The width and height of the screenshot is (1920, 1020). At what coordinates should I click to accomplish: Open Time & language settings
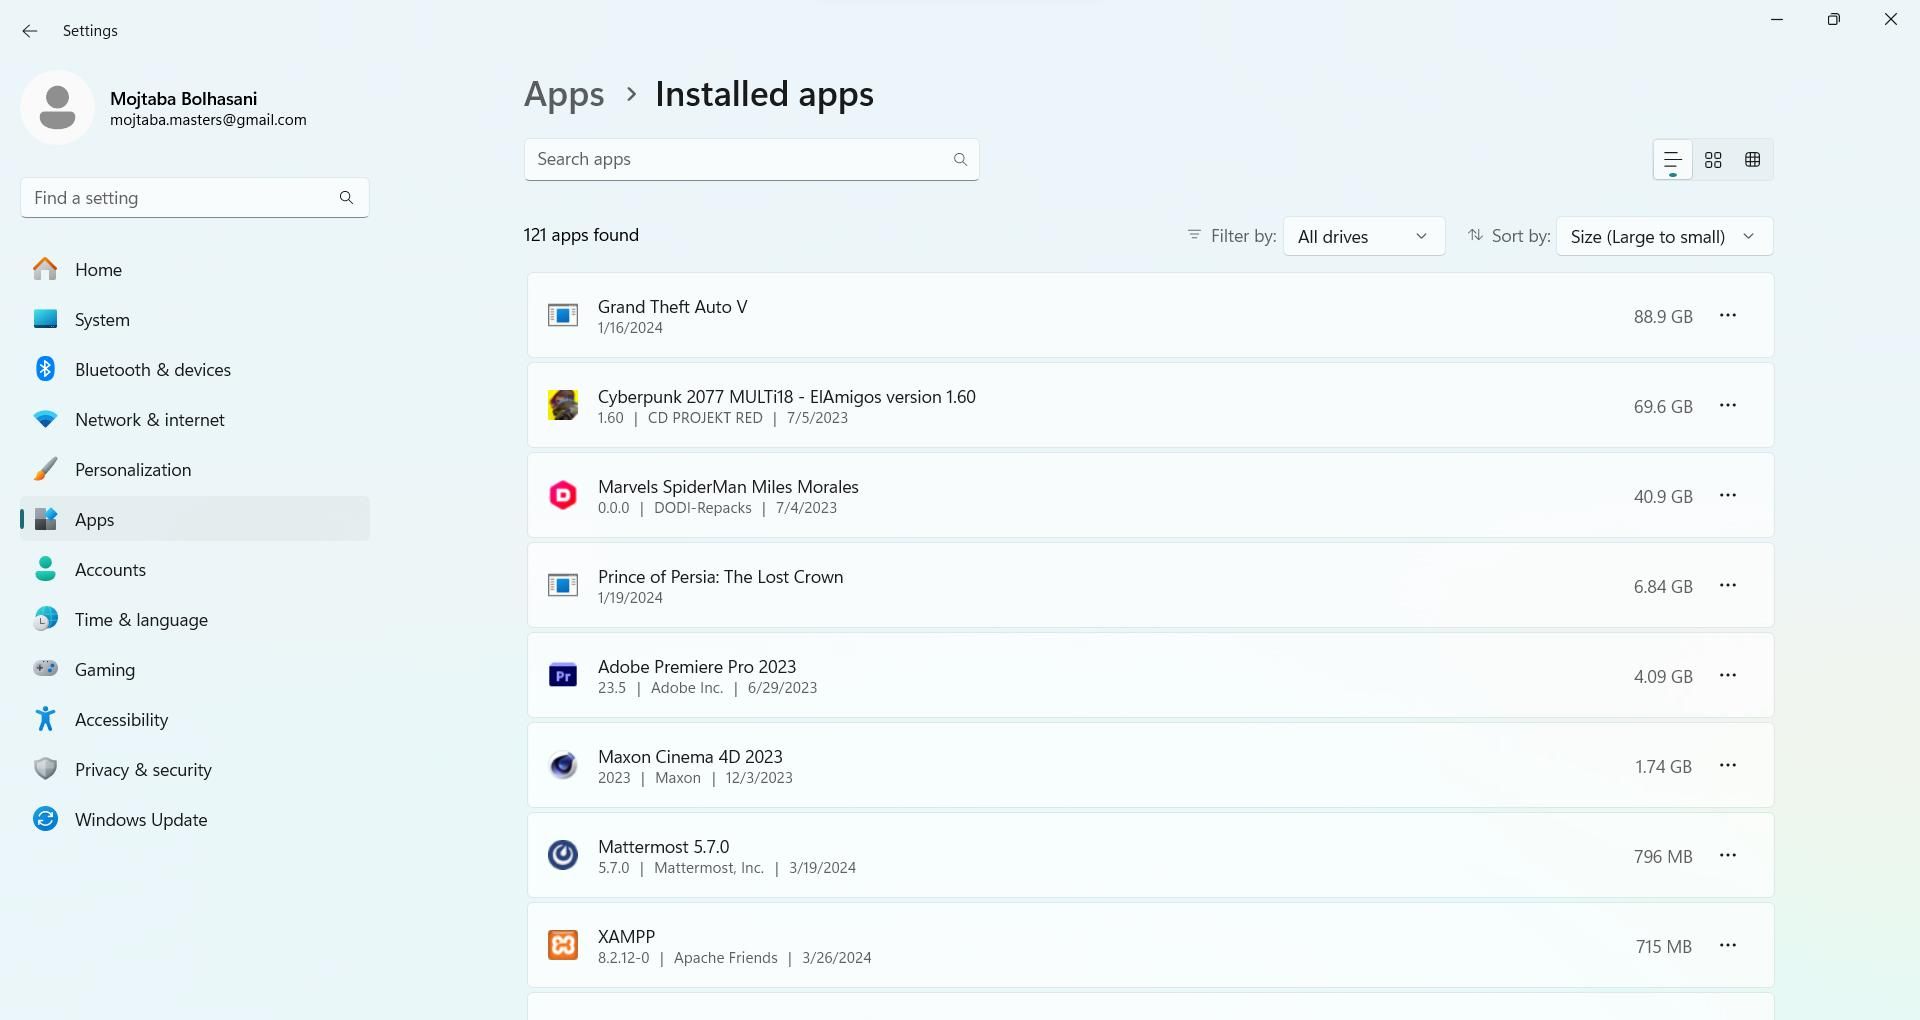(x=195, y=619)
